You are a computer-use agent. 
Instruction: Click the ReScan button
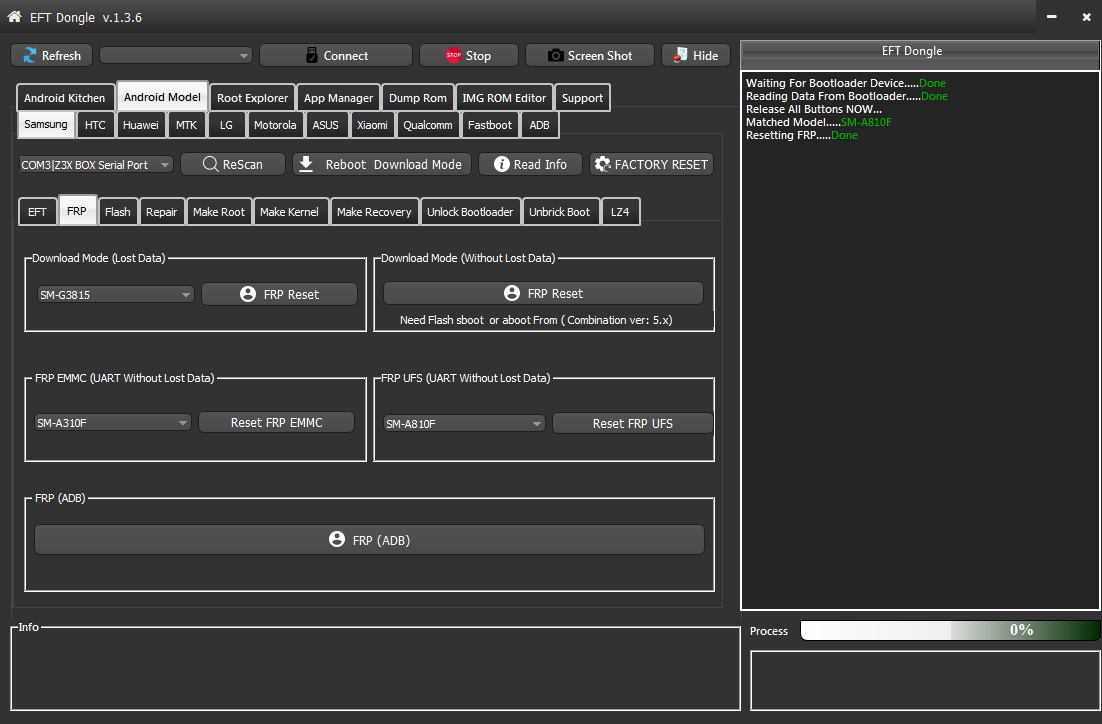point(233,164)
